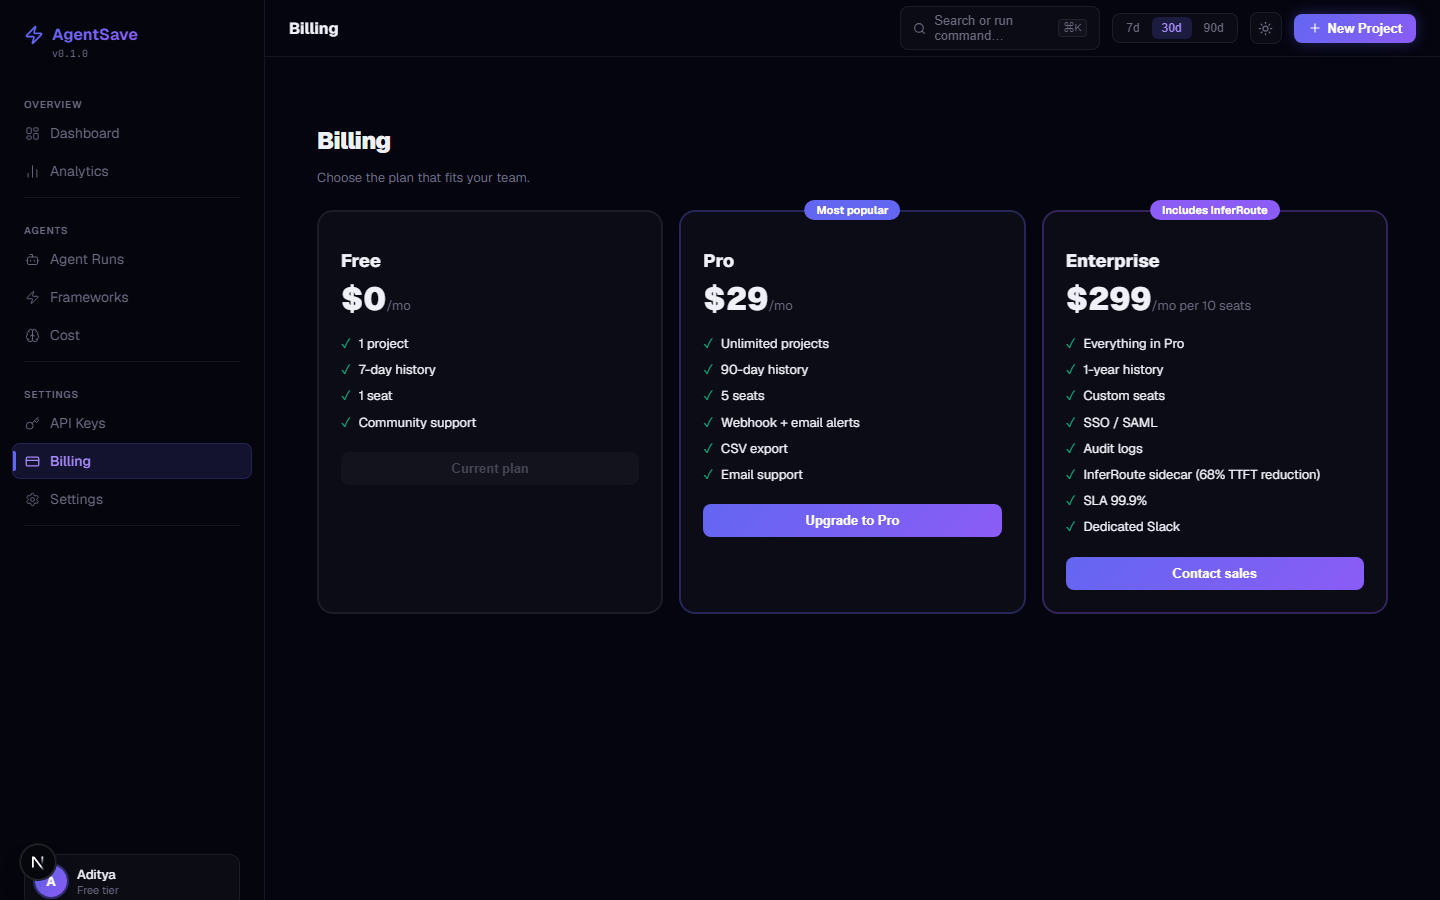Image resolution: width=1440 pixels, height=900 pixels.
Task: Click the round N badge at bottom left
Action: point(38,862)
